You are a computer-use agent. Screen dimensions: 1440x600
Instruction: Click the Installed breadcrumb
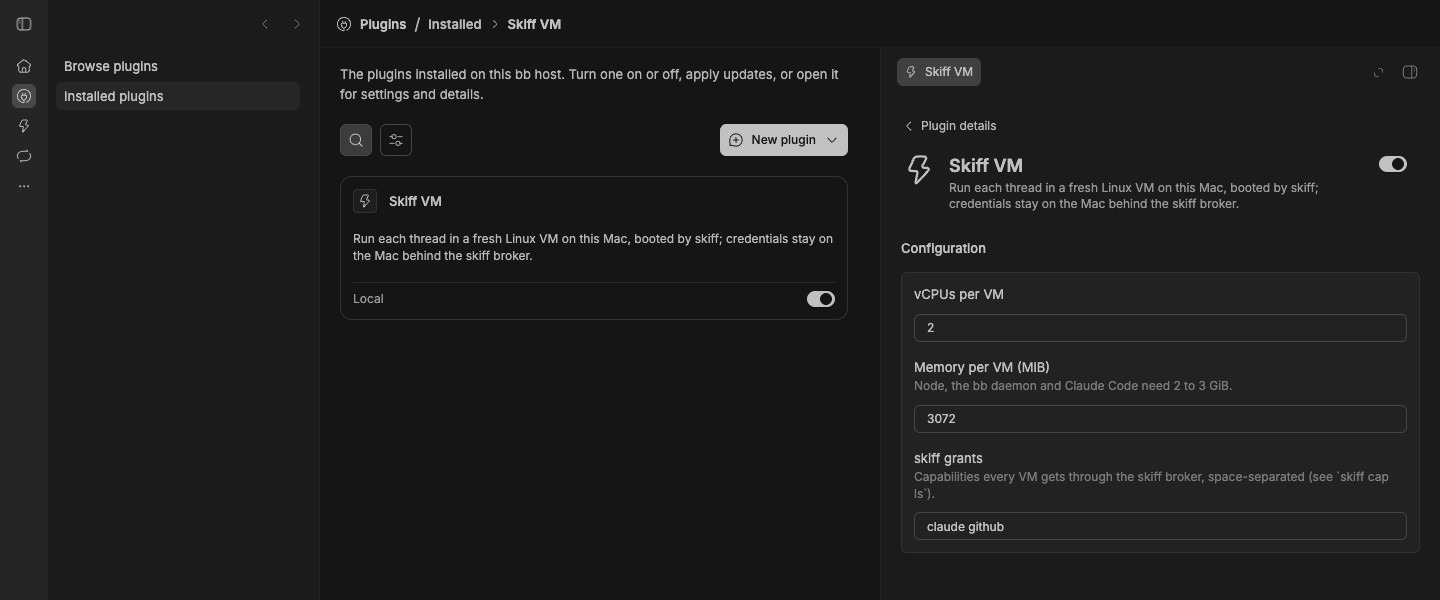click(x=455, y=24)
